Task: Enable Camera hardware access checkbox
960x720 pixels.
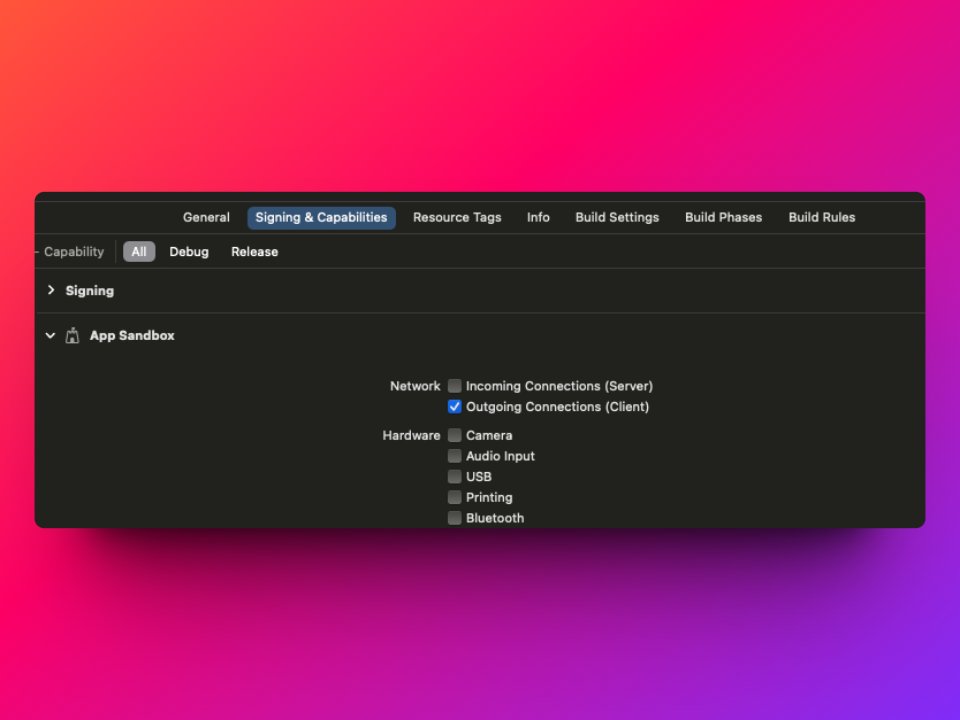Action: pyautogui.click(x=454, y=435)
